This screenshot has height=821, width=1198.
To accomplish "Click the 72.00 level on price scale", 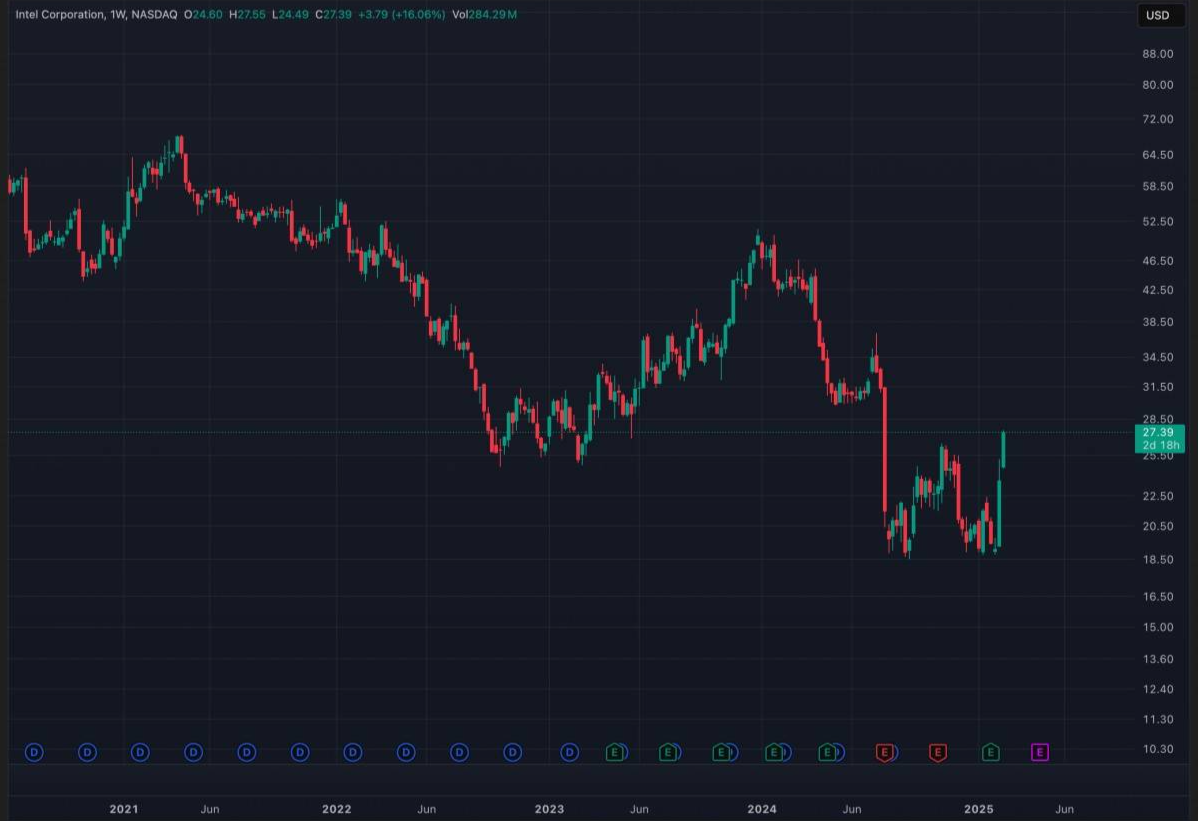I will (x=1158, y=119).
